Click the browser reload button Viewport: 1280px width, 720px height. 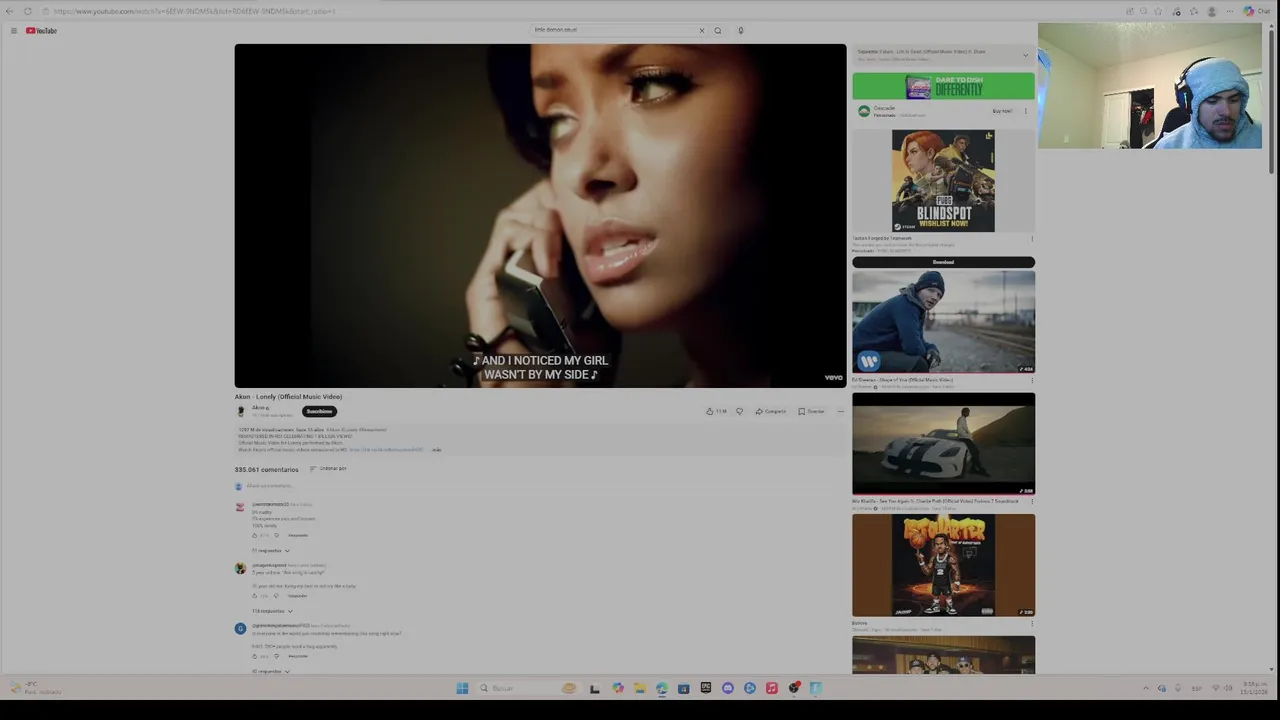[x=28, y=11]
